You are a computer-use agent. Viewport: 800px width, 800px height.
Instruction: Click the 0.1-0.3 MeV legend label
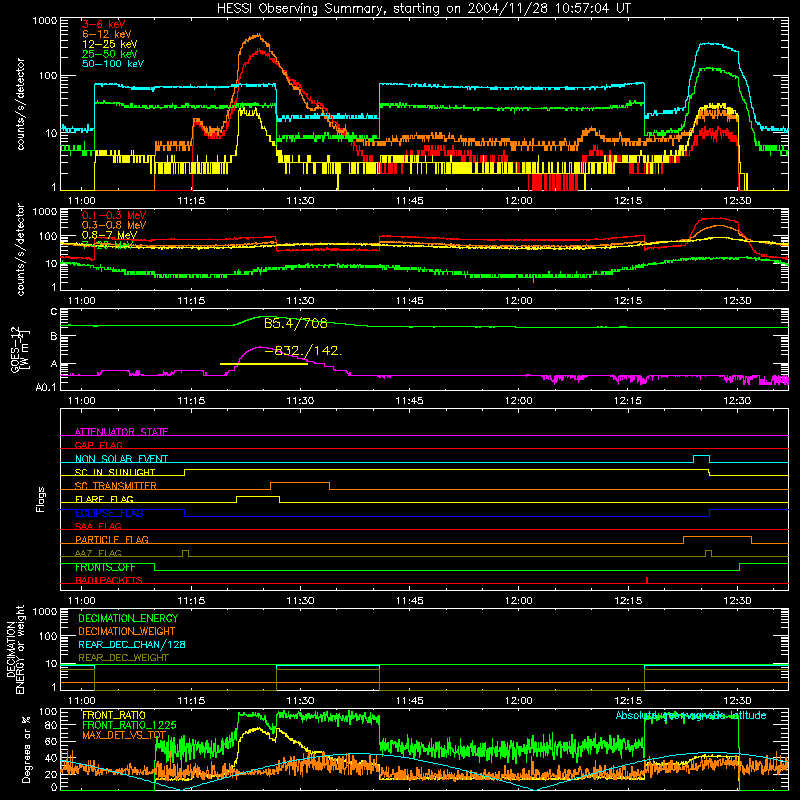point(114,215)
